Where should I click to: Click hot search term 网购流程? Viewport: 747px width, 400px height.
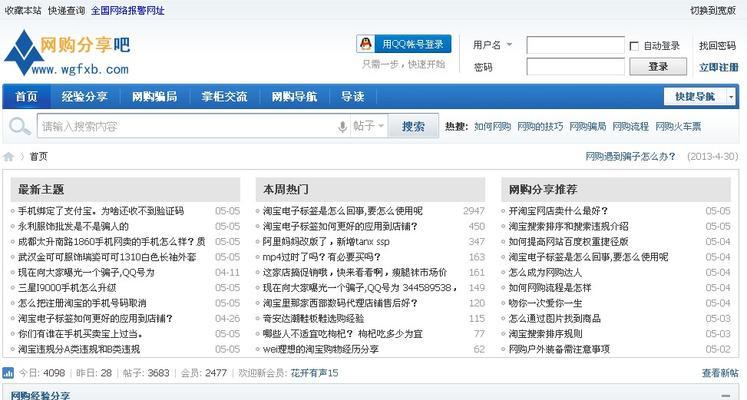pyautogui.click(x=630, y=127)
